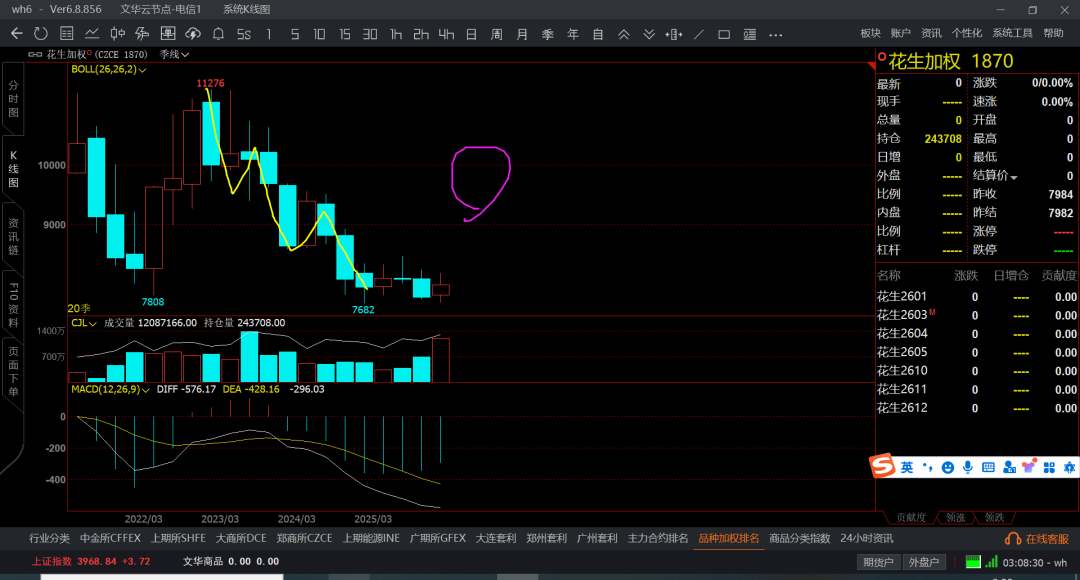Open the 个性化 menu

pyautogui.click(x=966, y=33)
